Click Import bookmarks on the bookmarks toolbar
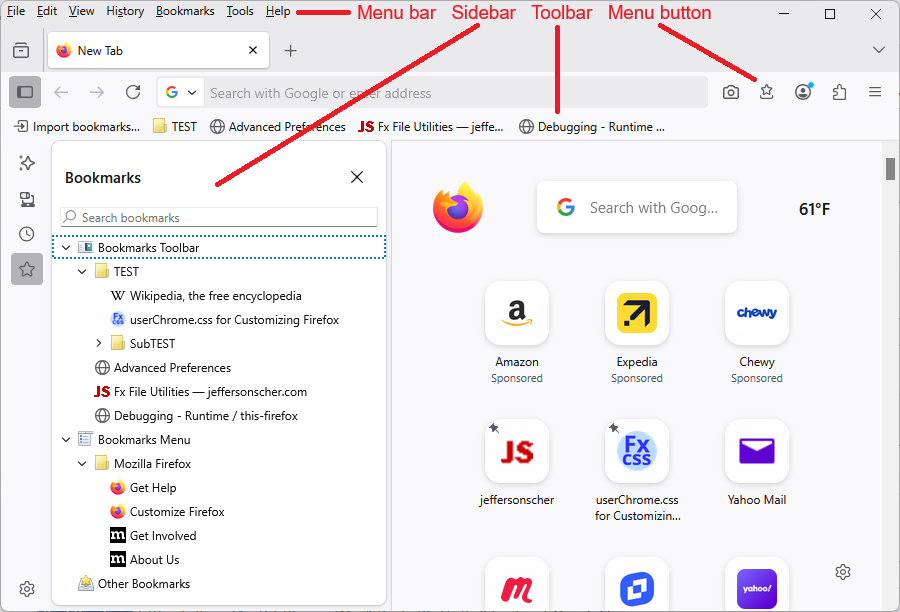This screenshot has height=612, width=900. pos(77,127)
